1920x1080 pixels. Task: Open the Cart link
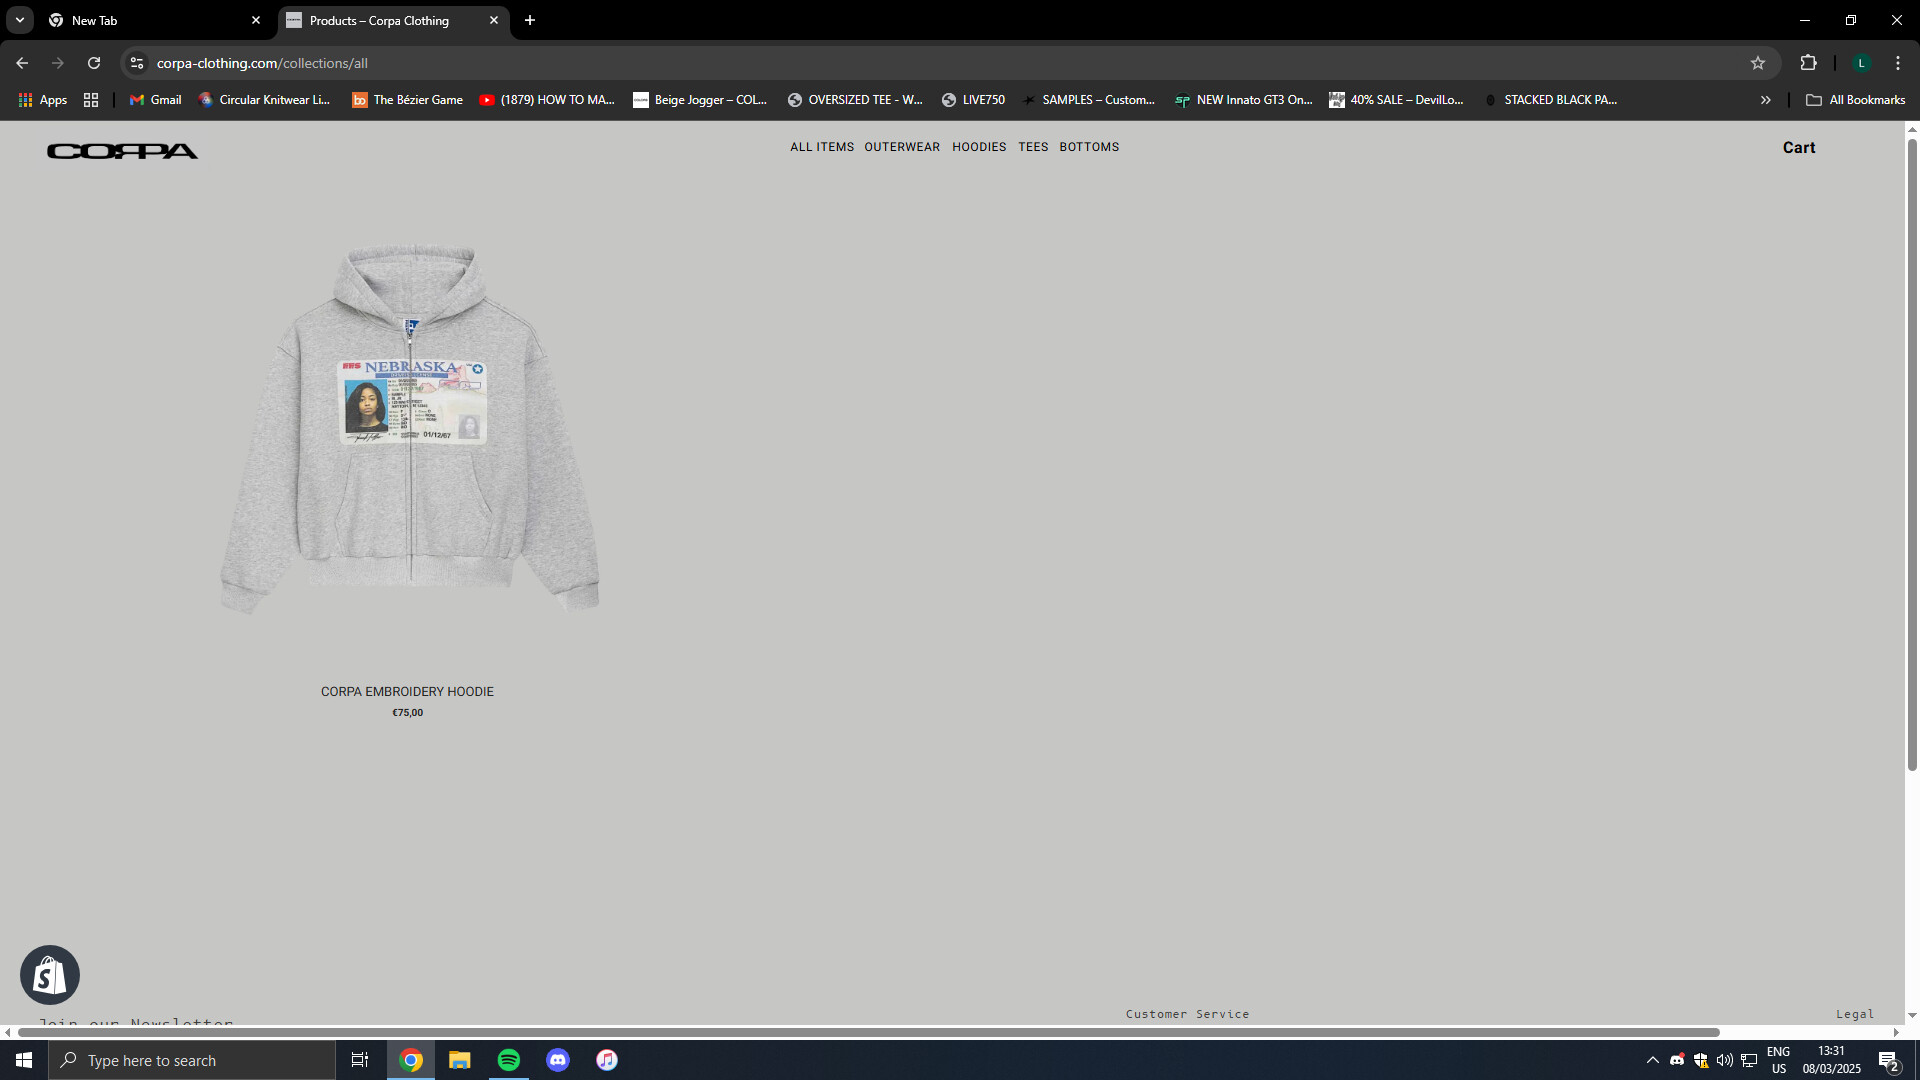pyautogui.click(x=1798, y=147)
